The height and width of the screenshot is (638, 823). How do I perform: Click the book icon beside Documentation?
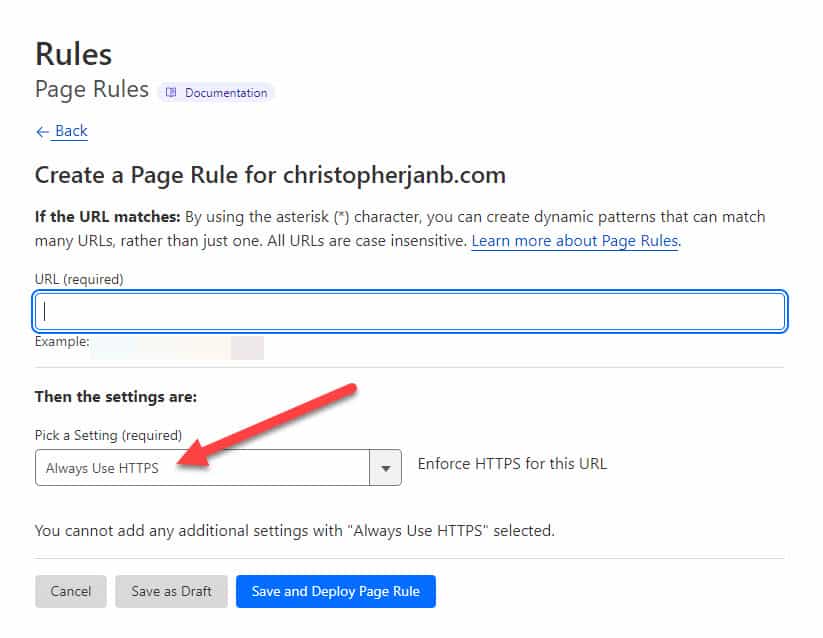click(x=171, y=93)
